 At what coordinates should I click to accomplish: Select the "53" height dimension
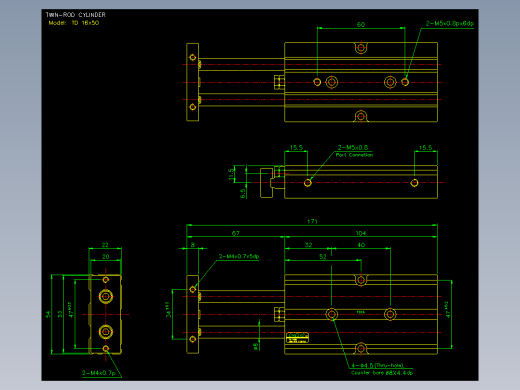click(60, 314)
